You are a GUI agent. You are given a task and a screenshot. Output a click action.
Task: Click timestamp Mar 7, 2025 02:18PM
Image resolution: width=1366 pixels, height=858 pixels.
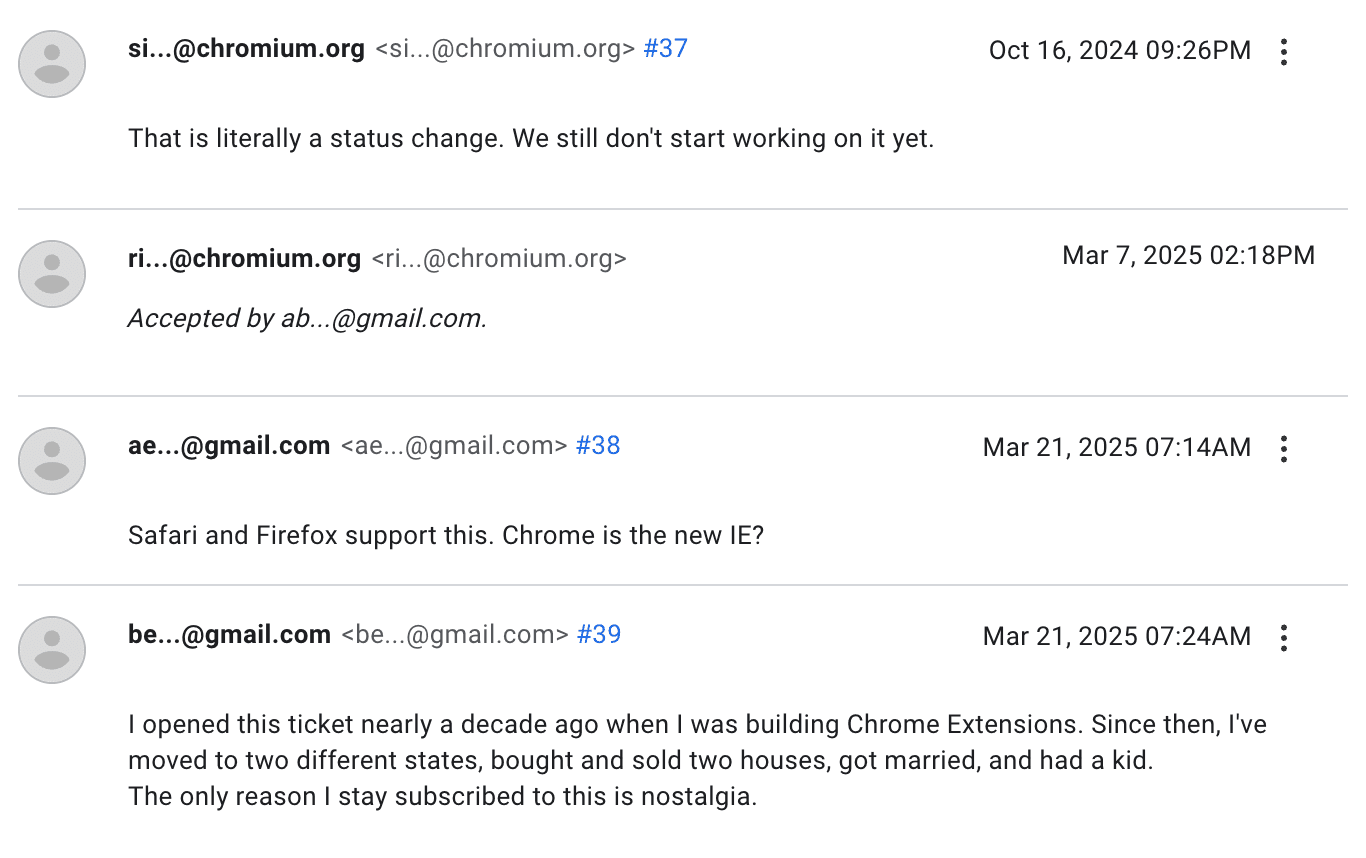(1188, 256)
